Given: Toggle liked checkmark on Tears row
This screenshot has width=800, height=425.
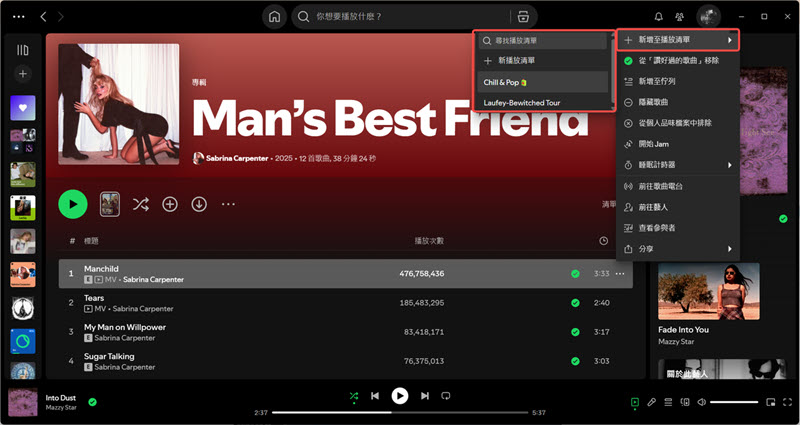Looking at the screenshot, I should coord(576,303).
